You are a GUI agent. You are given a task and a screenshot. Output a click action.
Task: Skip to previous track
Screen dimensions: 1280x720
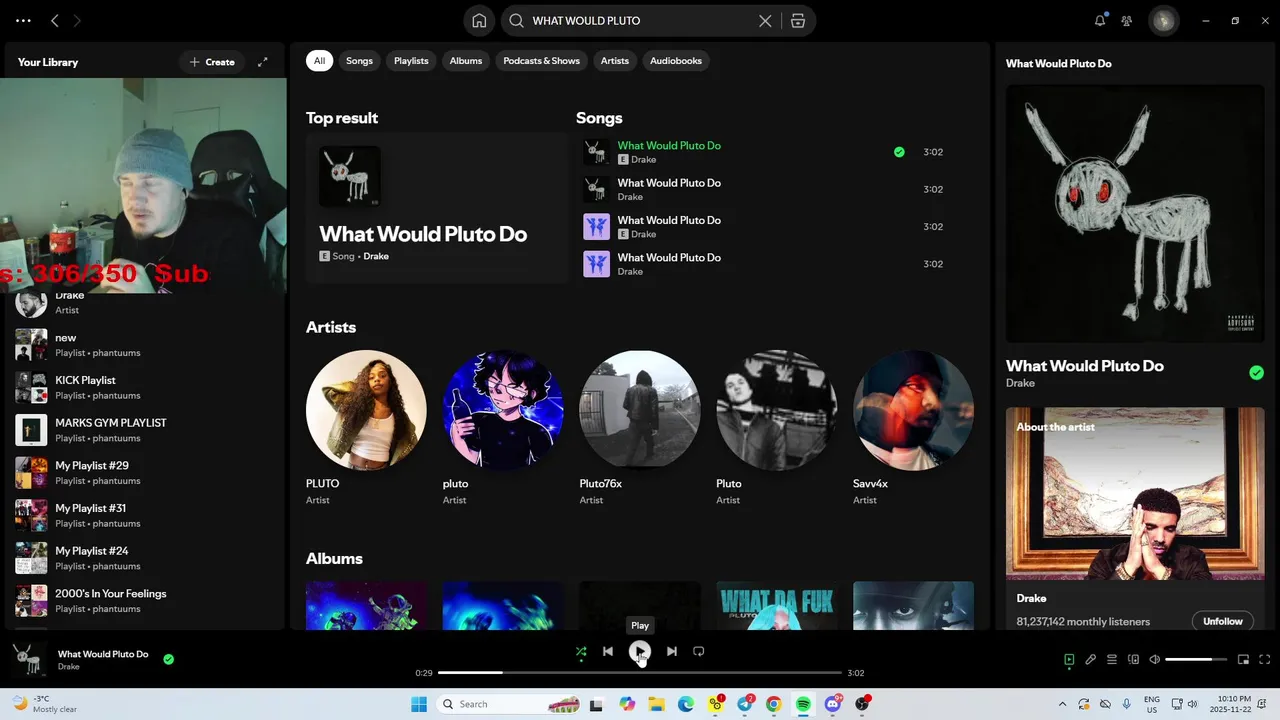(608, 651)
